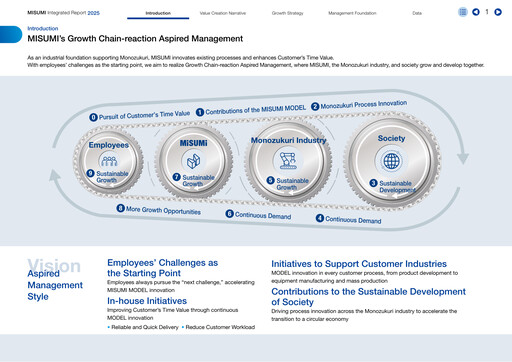The image size is (512, 362).
Task: Click the blue Introduction section label
Action: tap(43, 28)
